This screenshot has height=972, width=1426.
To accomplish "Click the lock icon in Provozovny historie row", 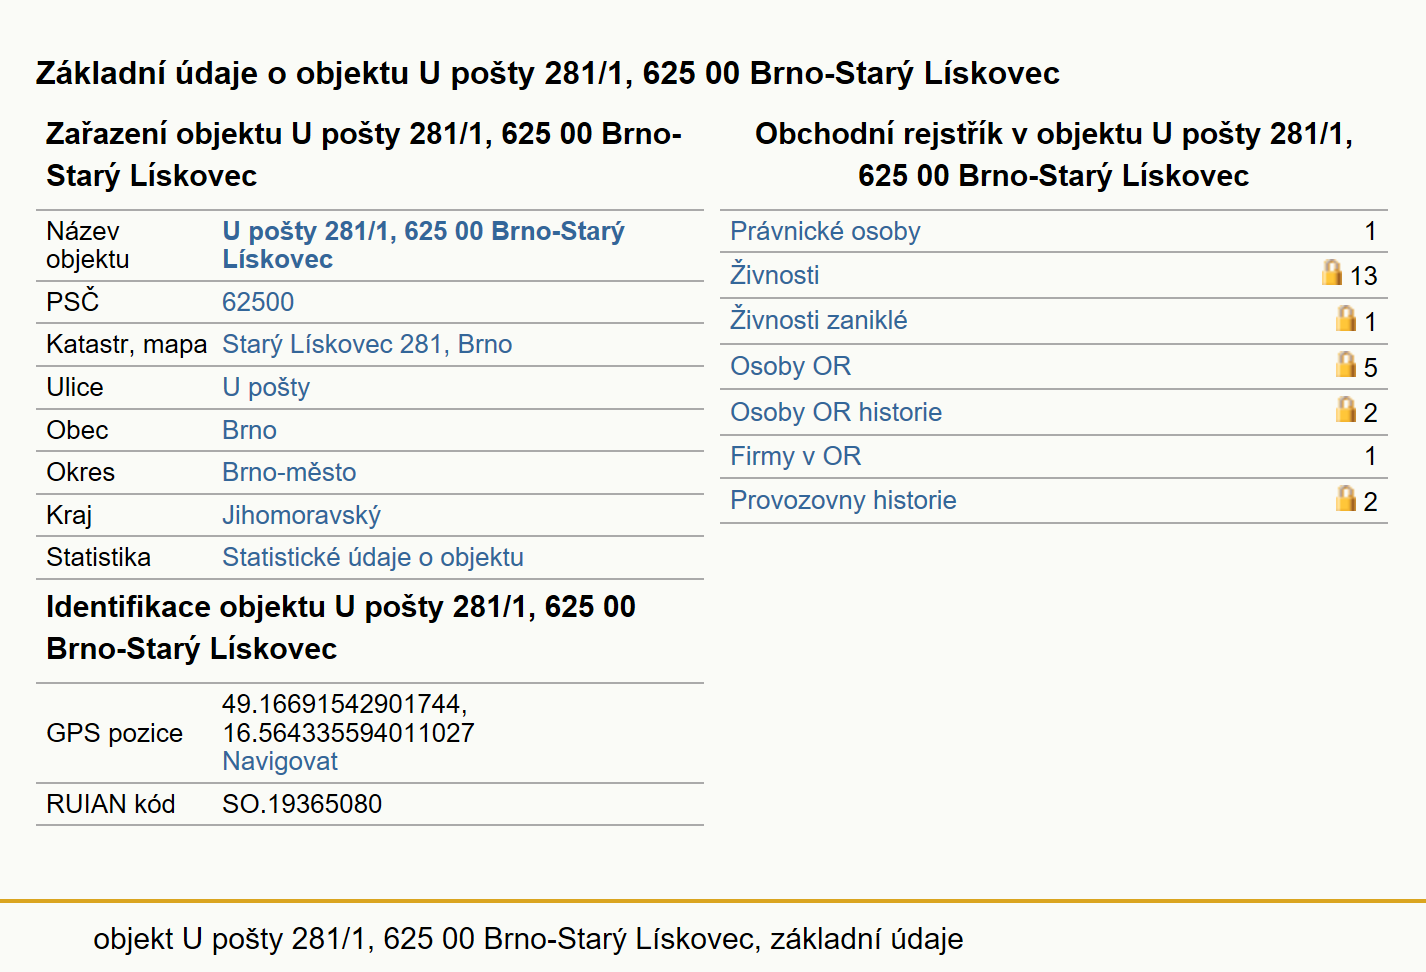I will point(1346,498).
